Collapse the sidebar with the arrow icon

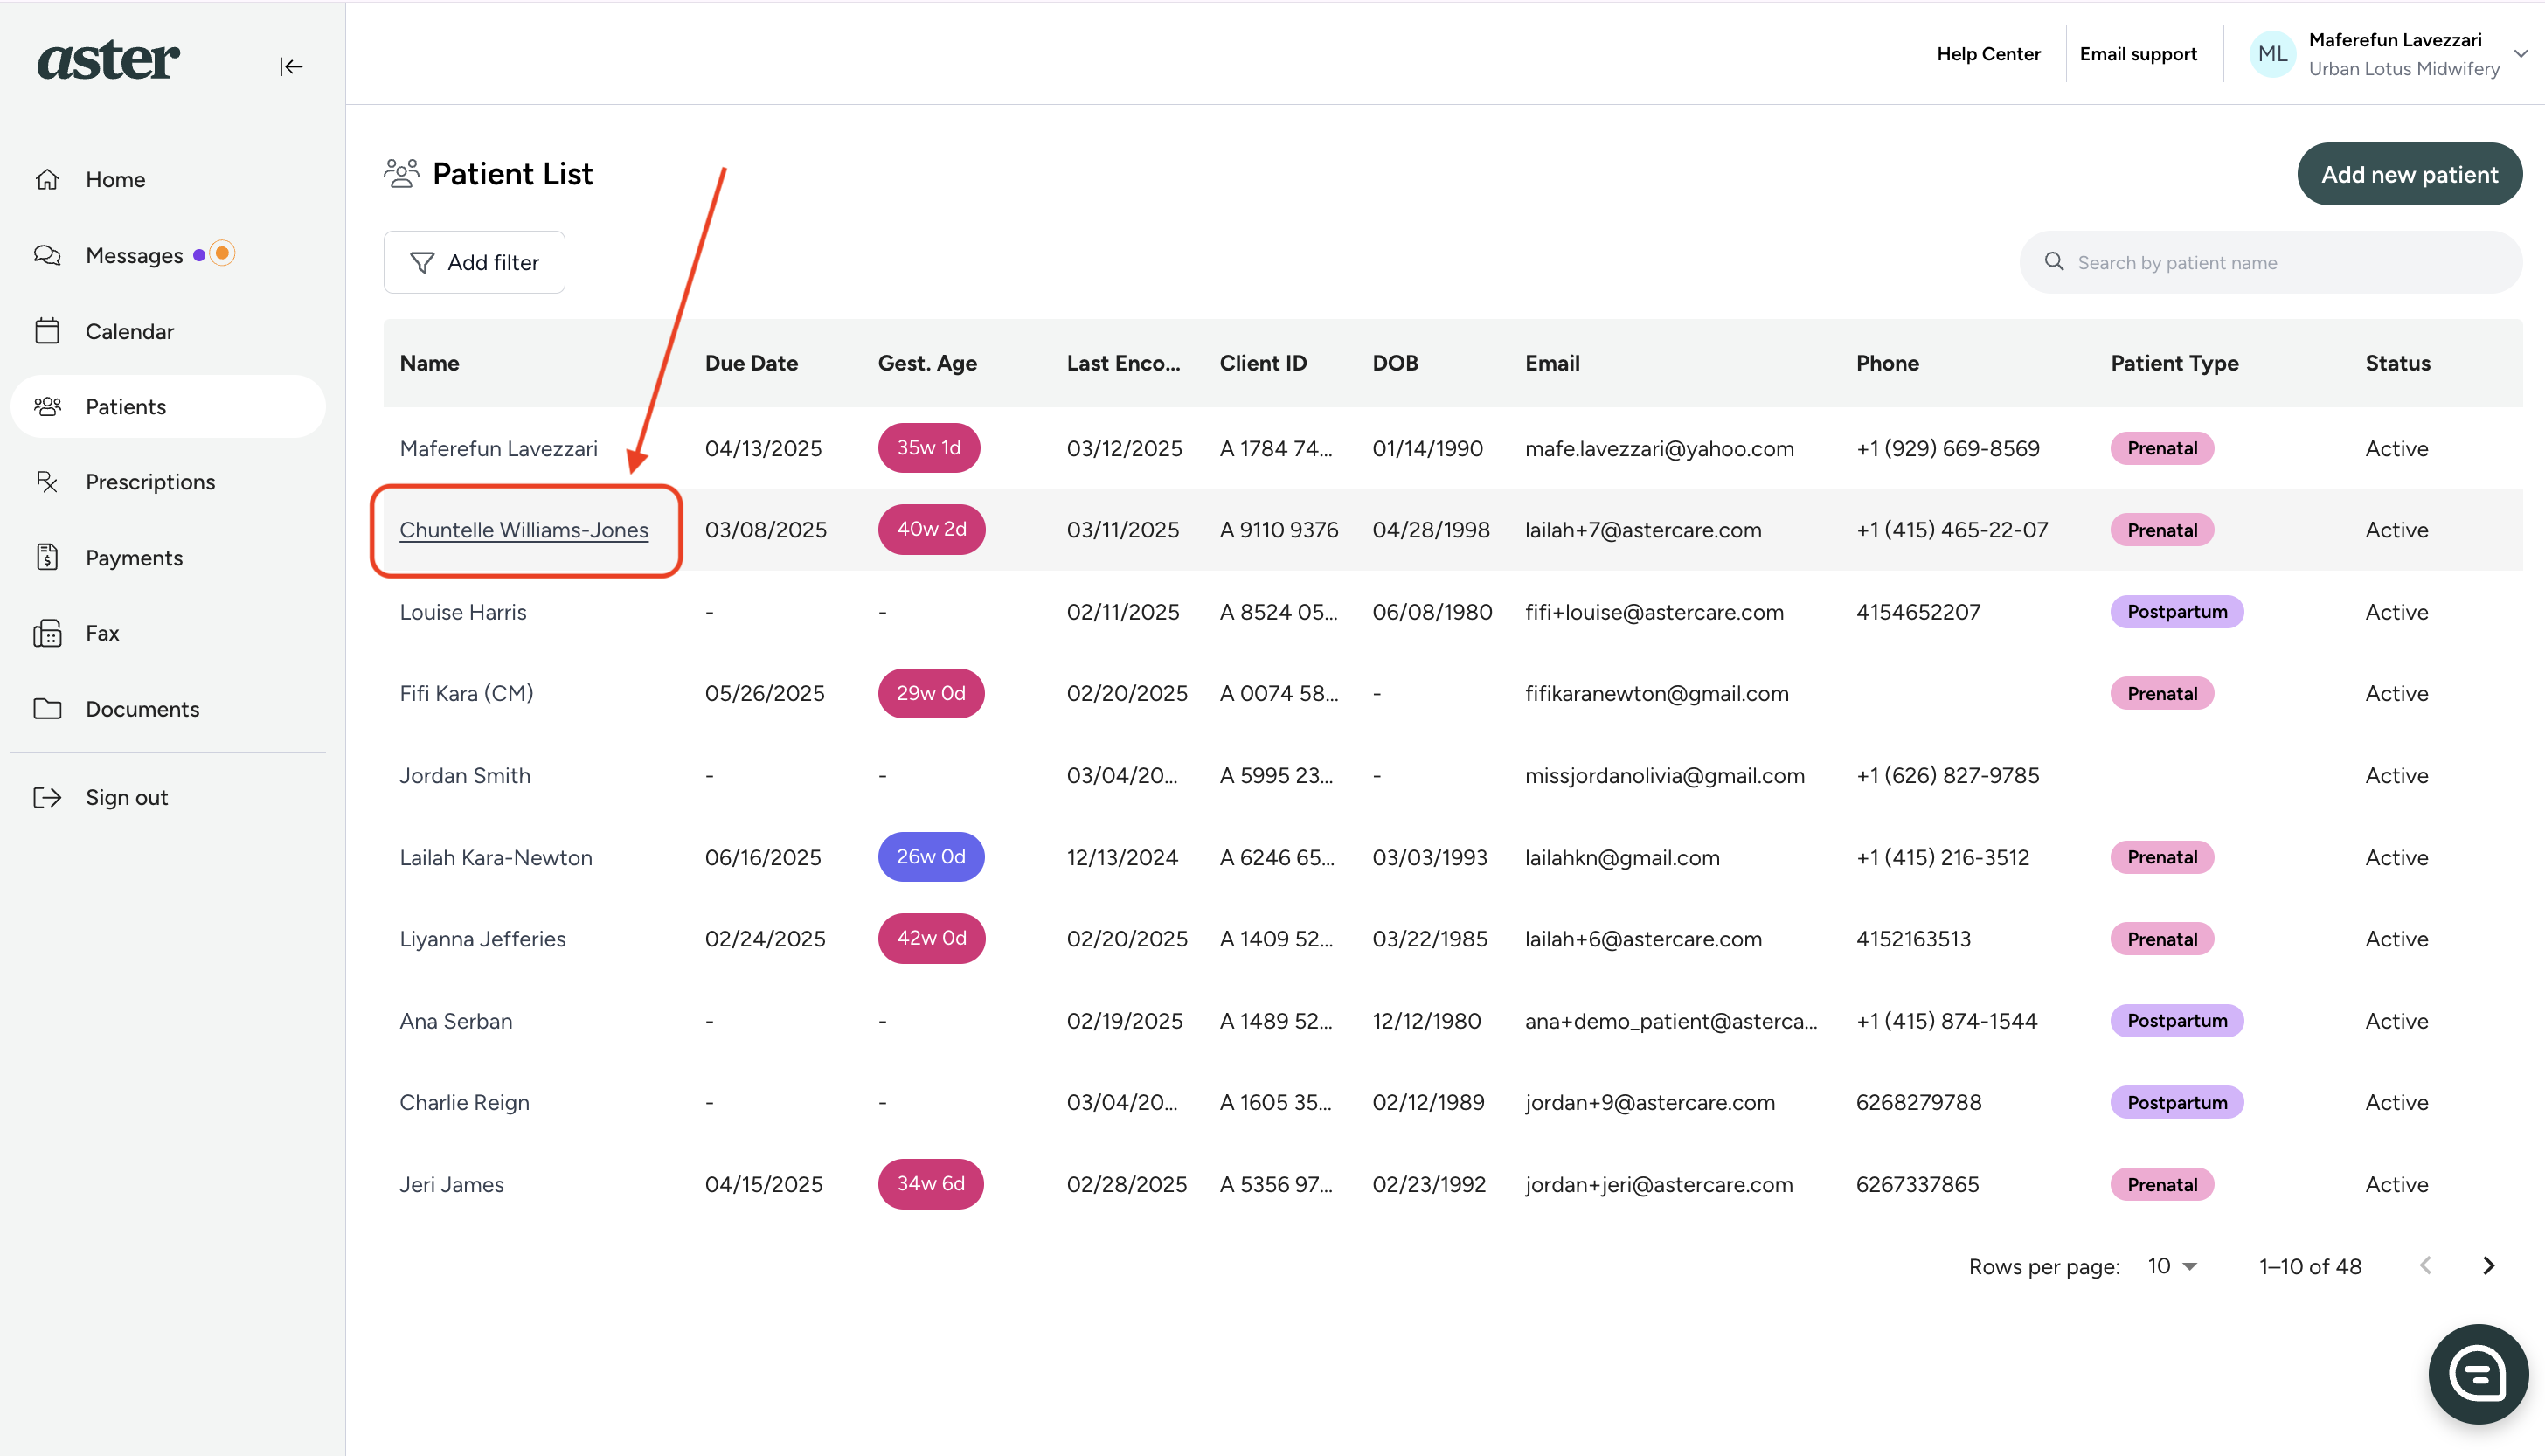coord(291,66)
